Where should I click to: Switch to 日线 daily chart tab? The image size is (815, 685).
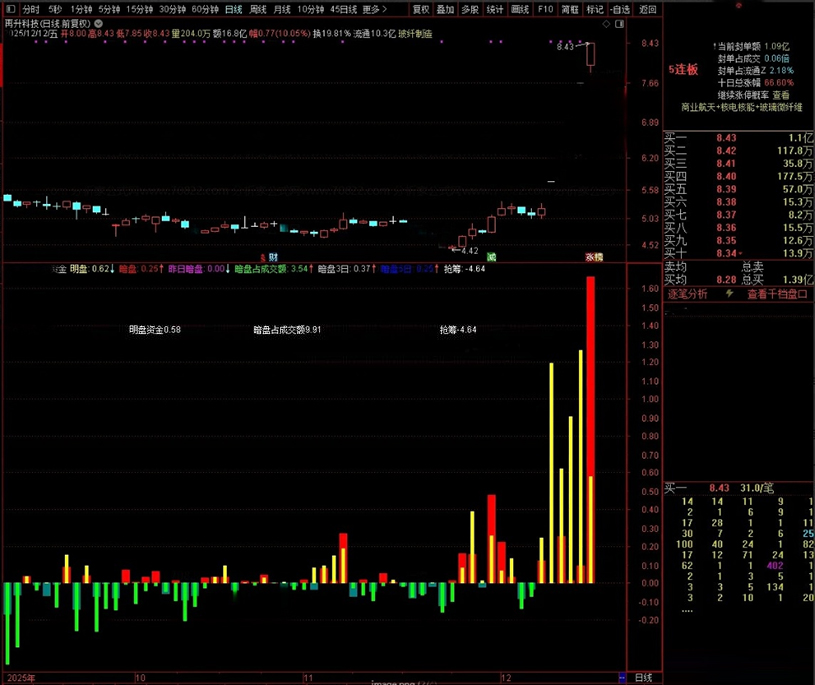pyautogui.click(x=233, y=9)
